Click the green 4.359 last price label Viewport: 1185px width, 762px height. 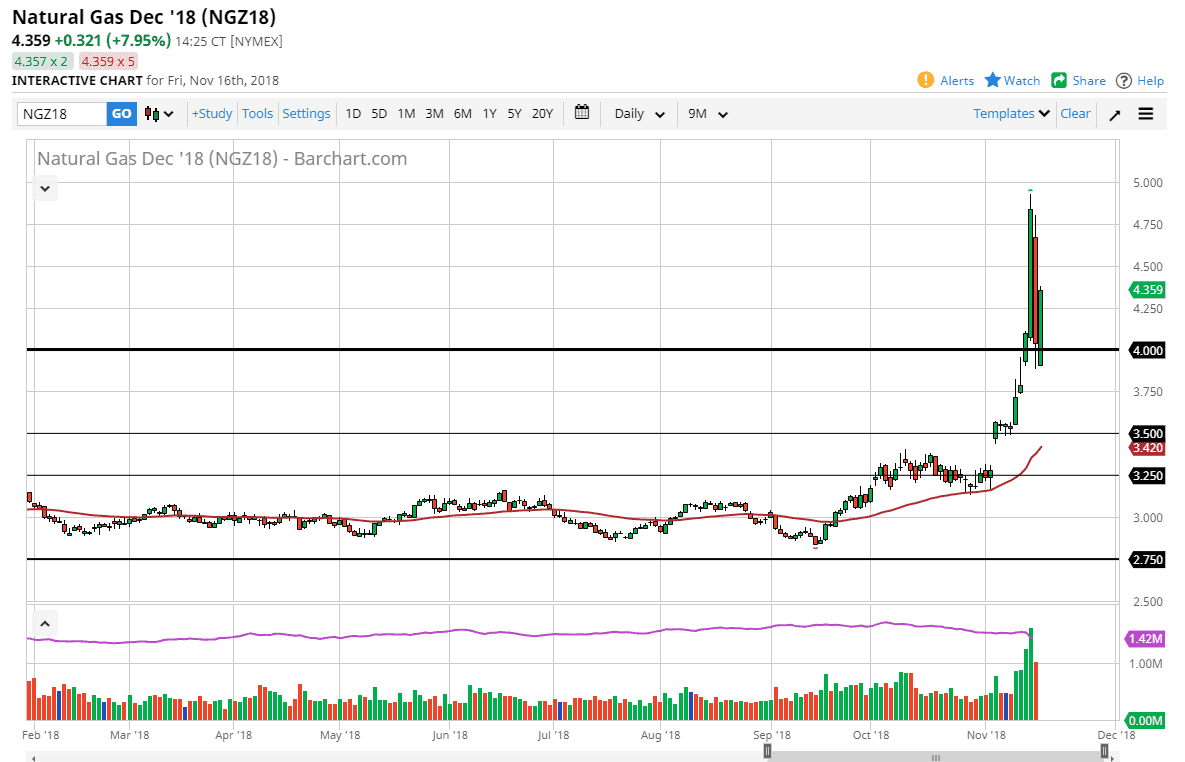pyautogui.click(x=1147, y=290)
